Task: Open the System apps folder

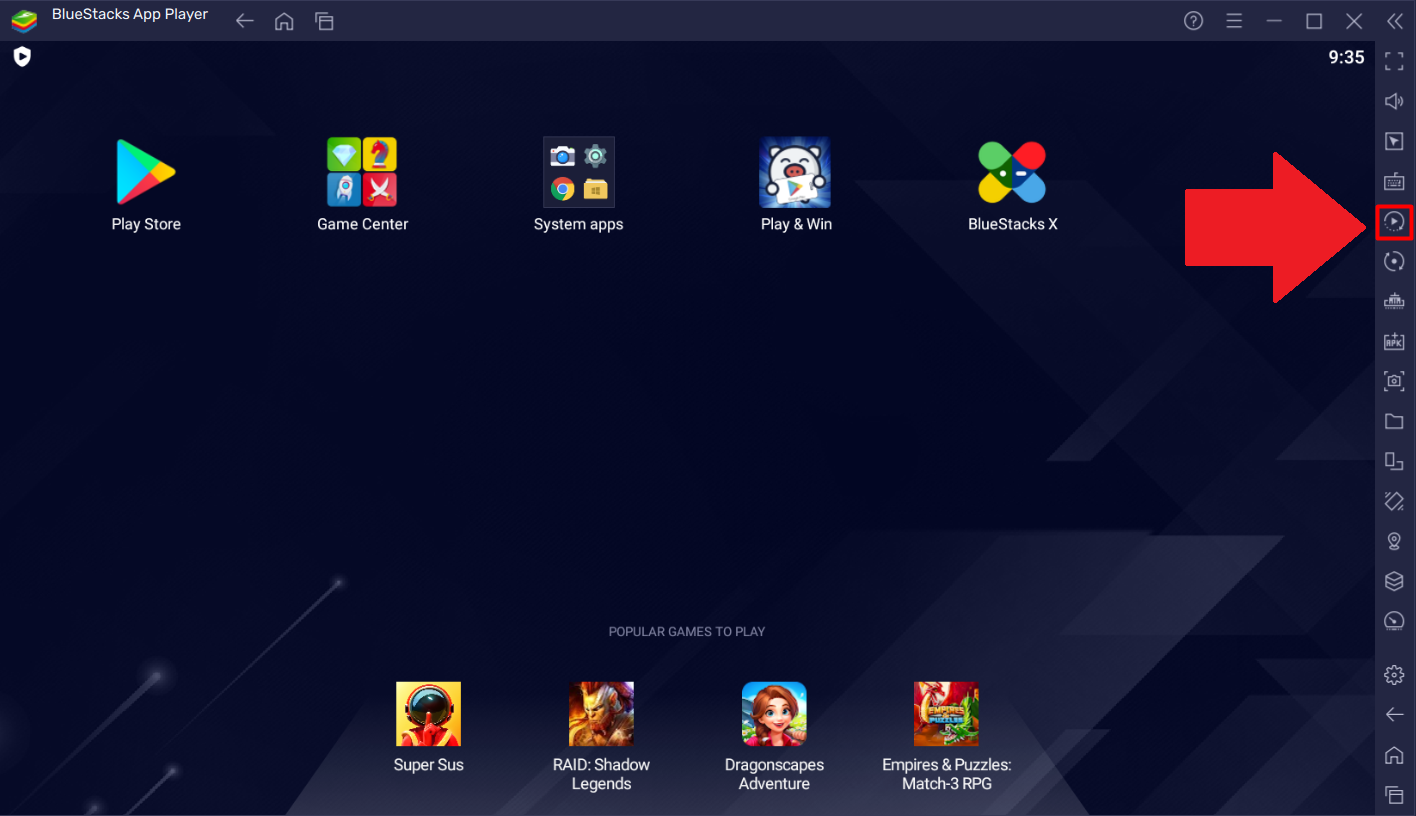Action: [578, 173]
